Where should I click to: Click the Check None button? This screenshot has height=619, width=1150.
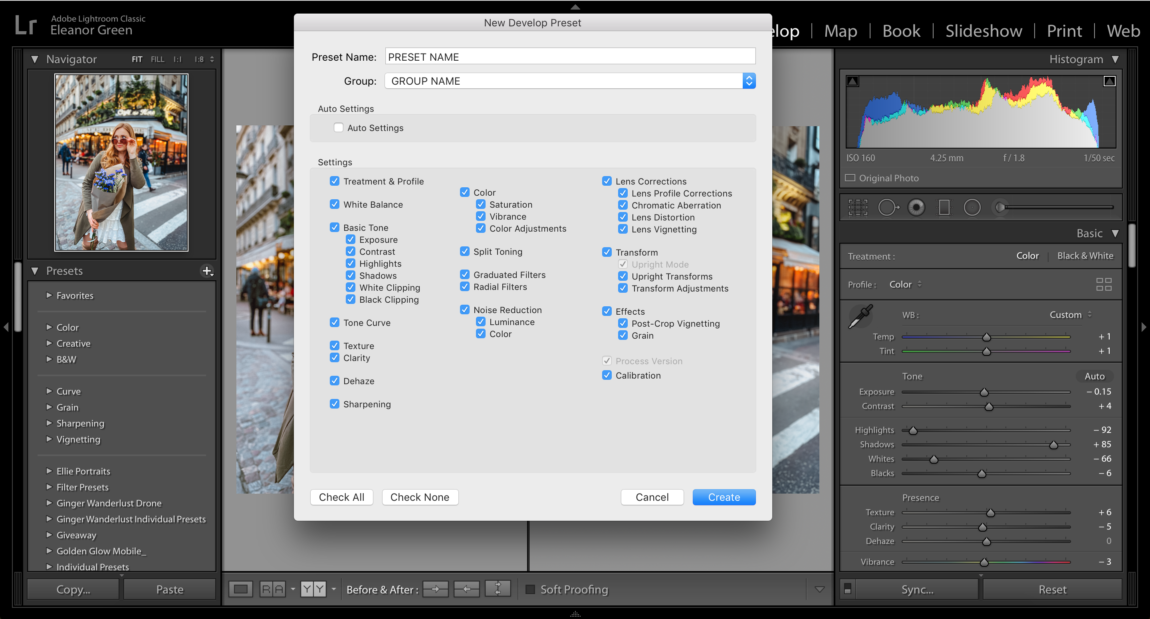click(419, 497)
